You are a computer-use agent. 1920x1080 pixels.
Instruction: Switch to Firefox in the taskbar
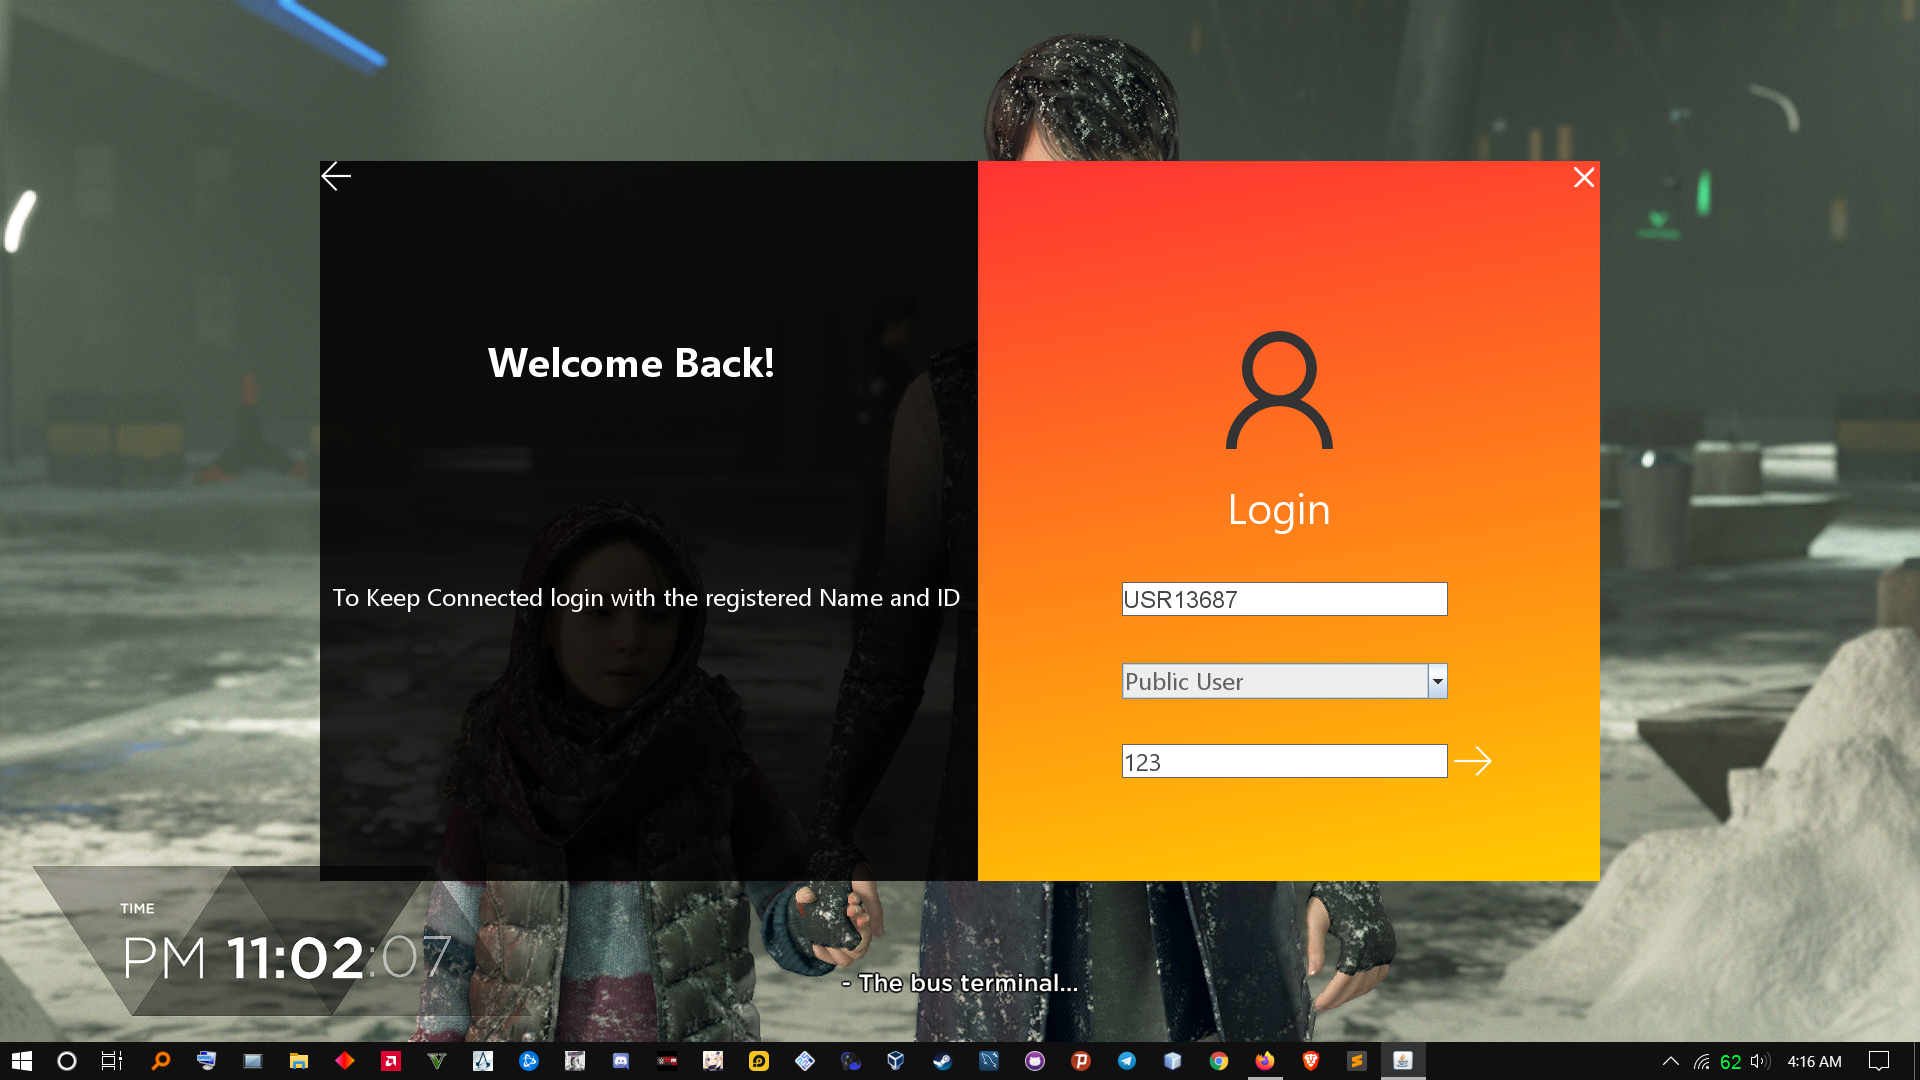point(1265,1061)
